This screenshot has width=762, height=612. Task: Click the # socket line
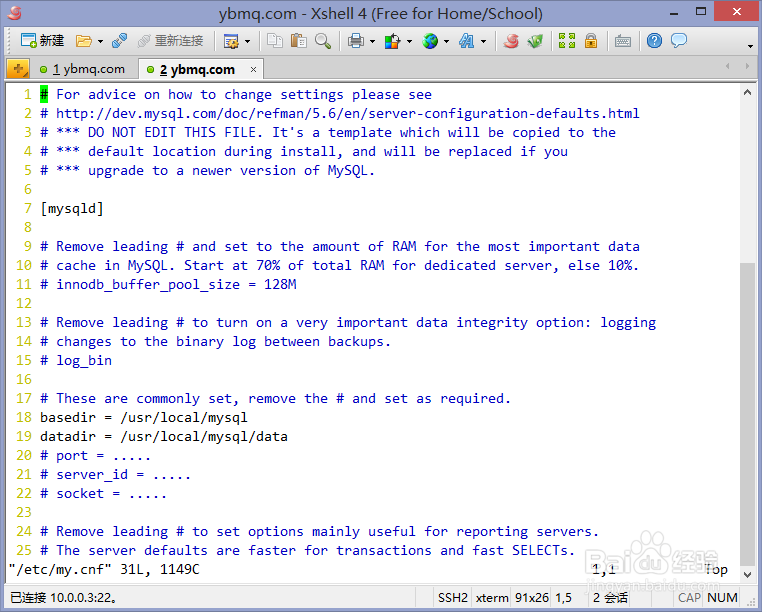tap(104, 493)
